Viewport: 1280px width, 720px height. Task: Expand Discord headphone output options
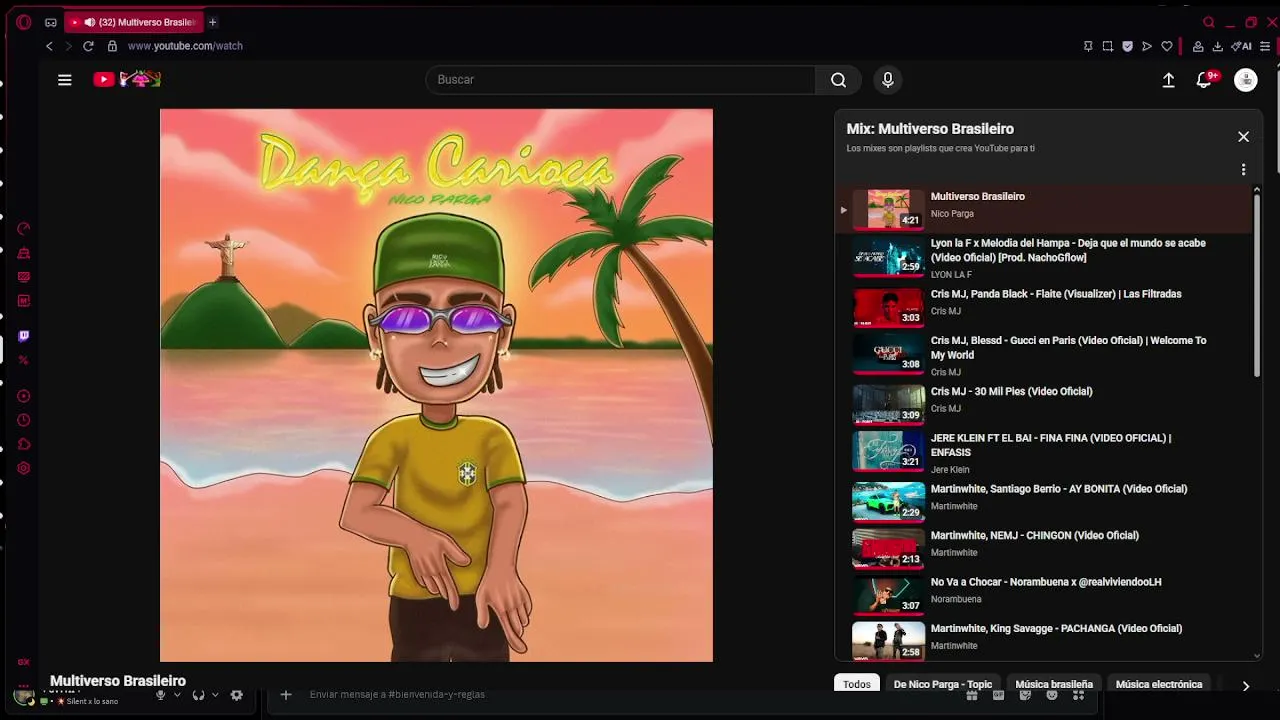tap(215, 695)
